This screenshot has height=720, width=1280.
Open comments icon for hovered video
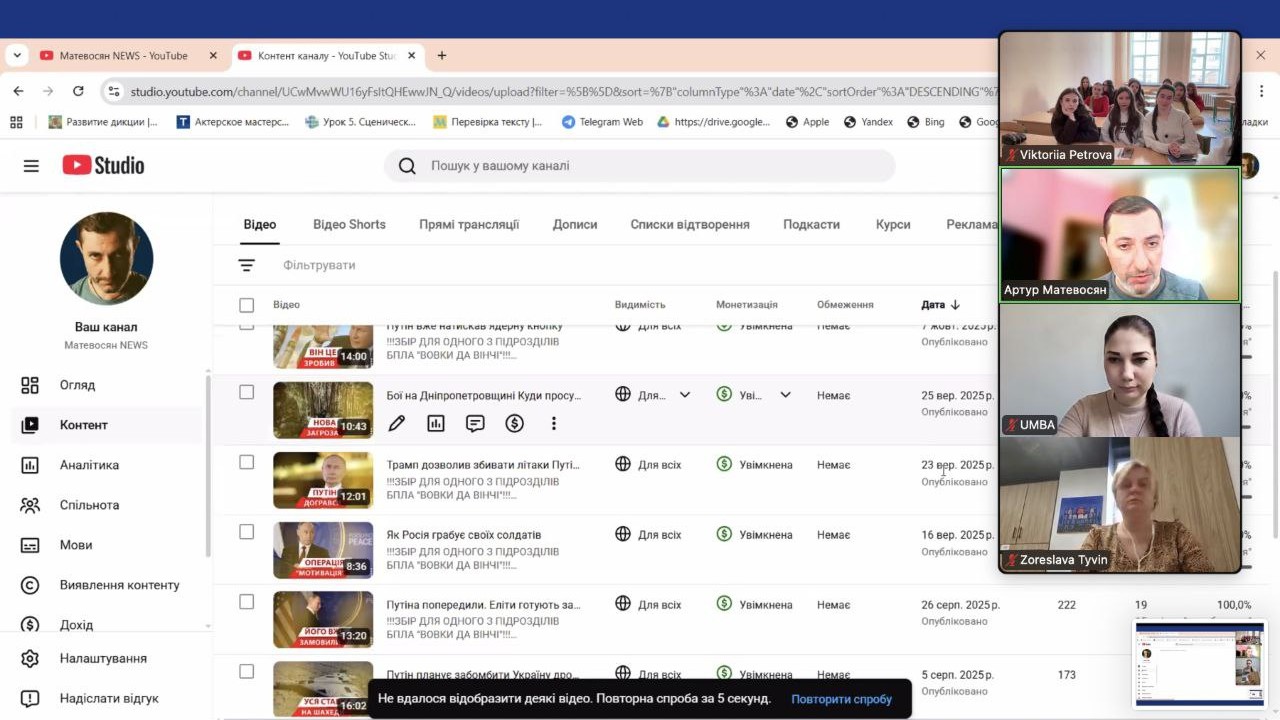click(475, 424)
